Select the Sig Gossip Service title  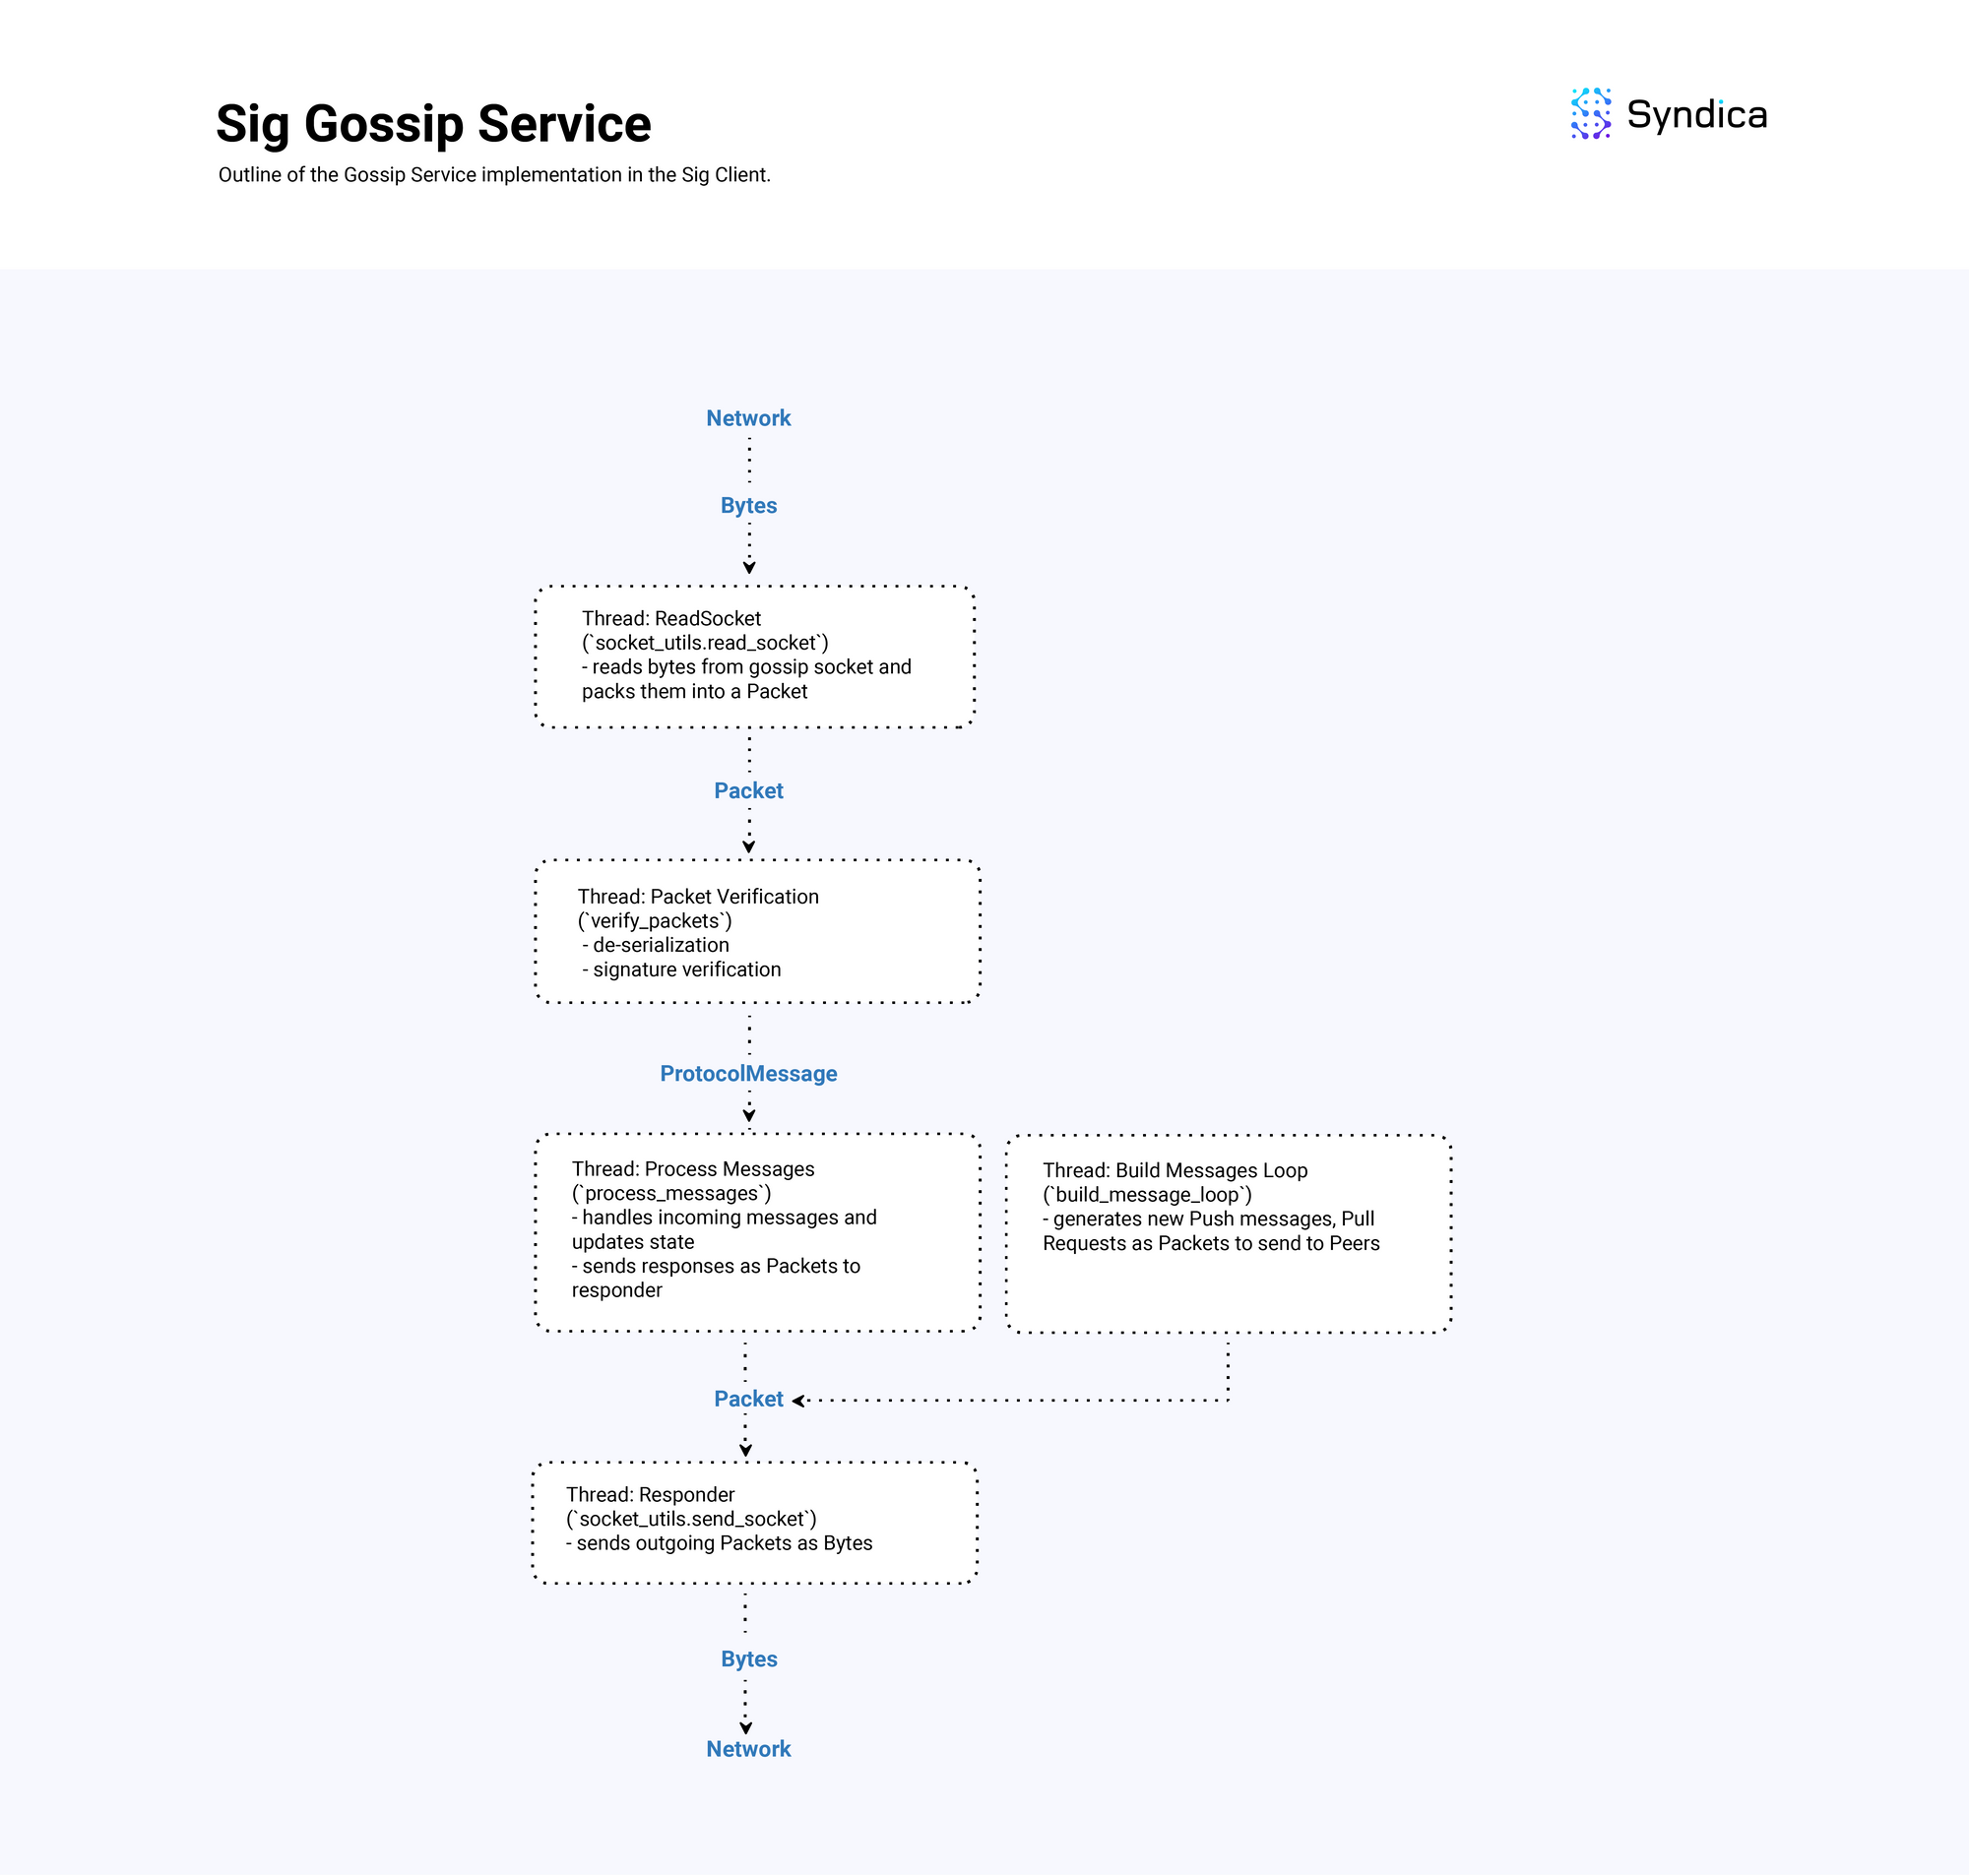(433, 124)
